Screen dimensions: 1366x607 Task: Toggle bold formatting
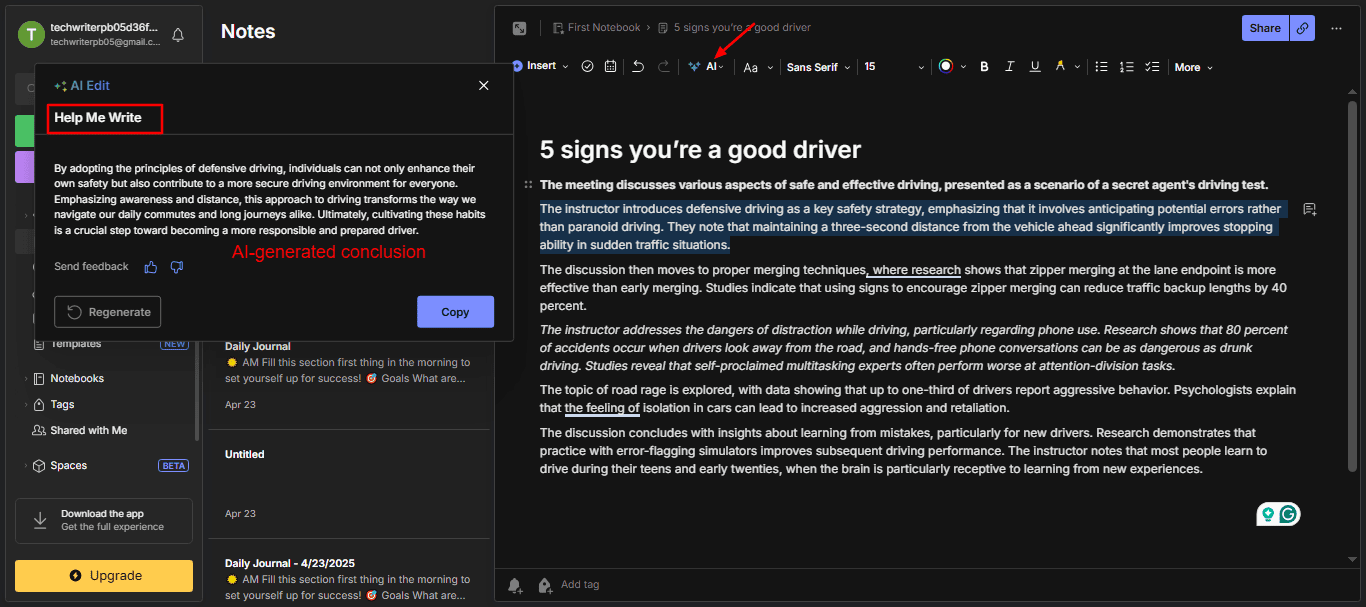984,67
